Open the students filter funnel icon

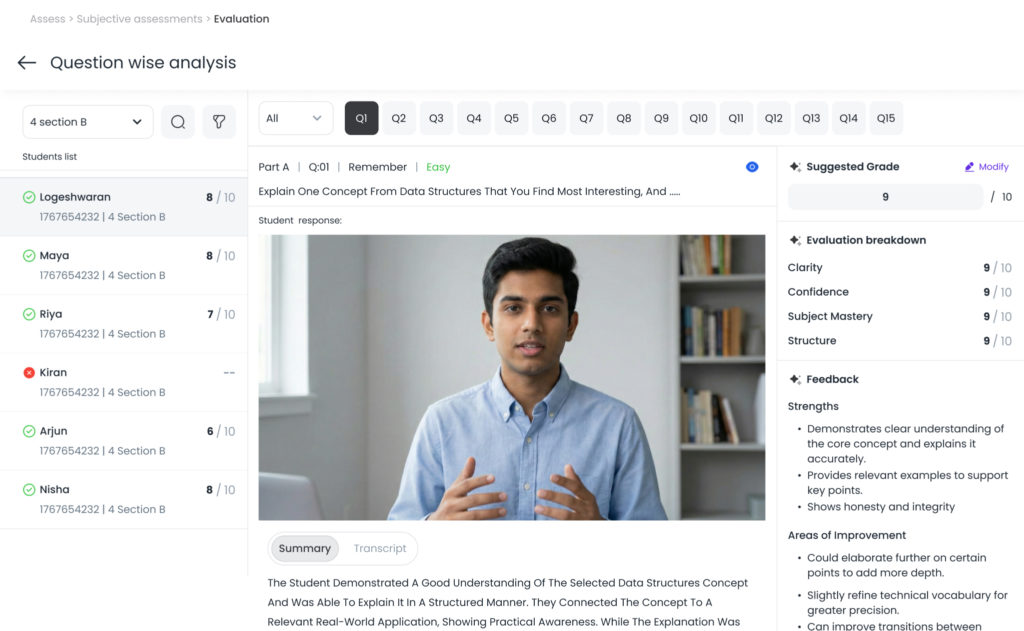tap(219, 122)
